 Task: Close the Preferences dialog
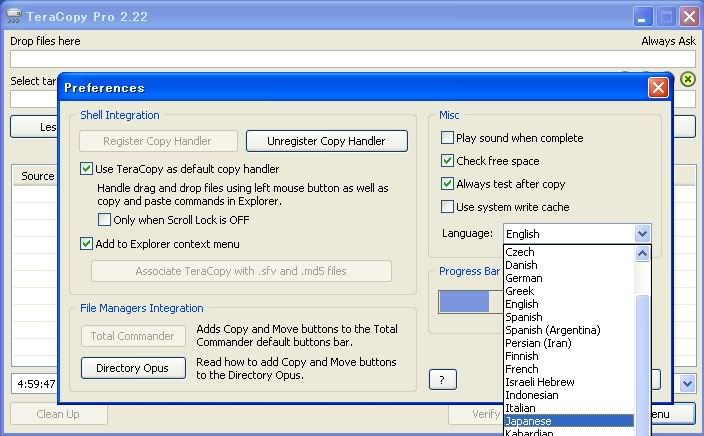[x=658, y=88]
